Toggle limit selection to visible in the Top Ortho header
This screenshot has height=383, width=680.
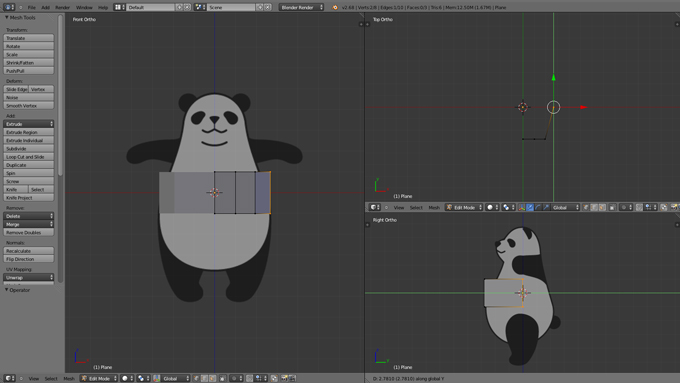point(613,207)
